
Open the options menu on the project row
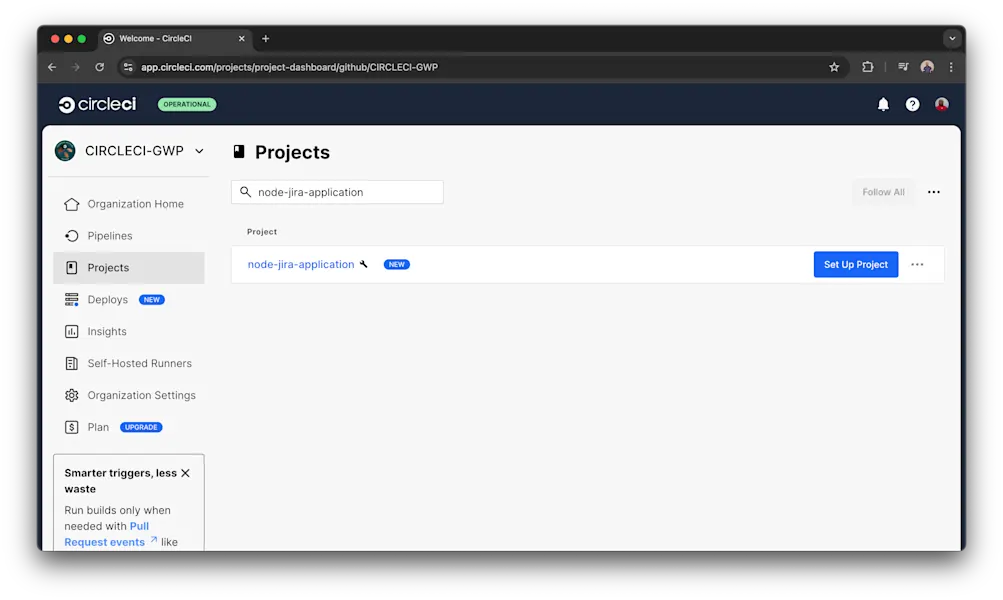pyautogui.click(x=917, y=264)
